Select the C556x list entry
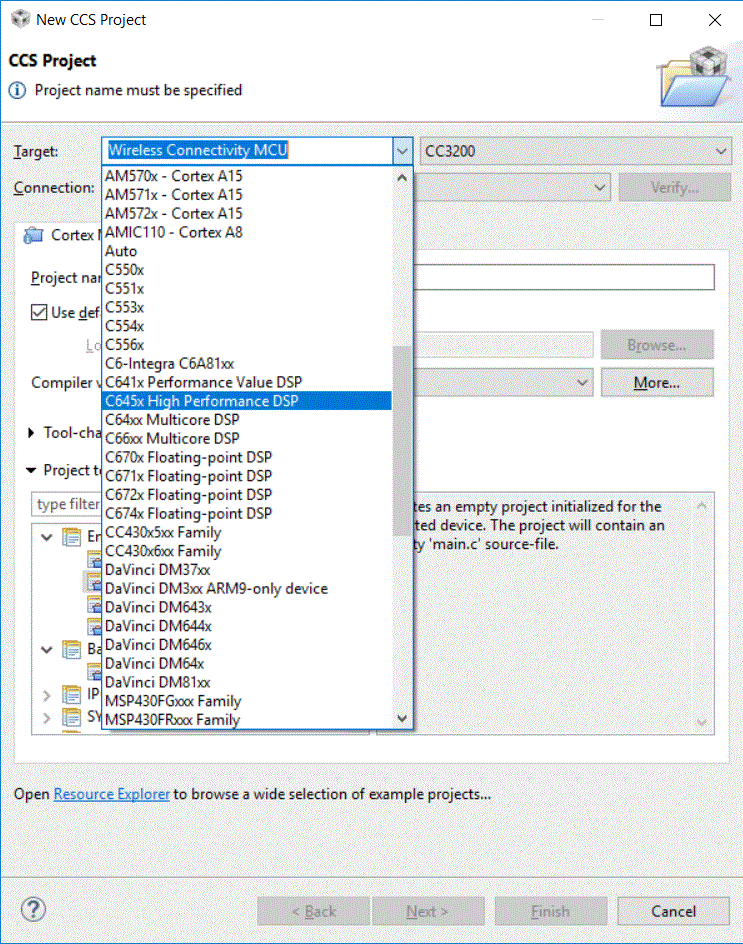 coord(247,344)
